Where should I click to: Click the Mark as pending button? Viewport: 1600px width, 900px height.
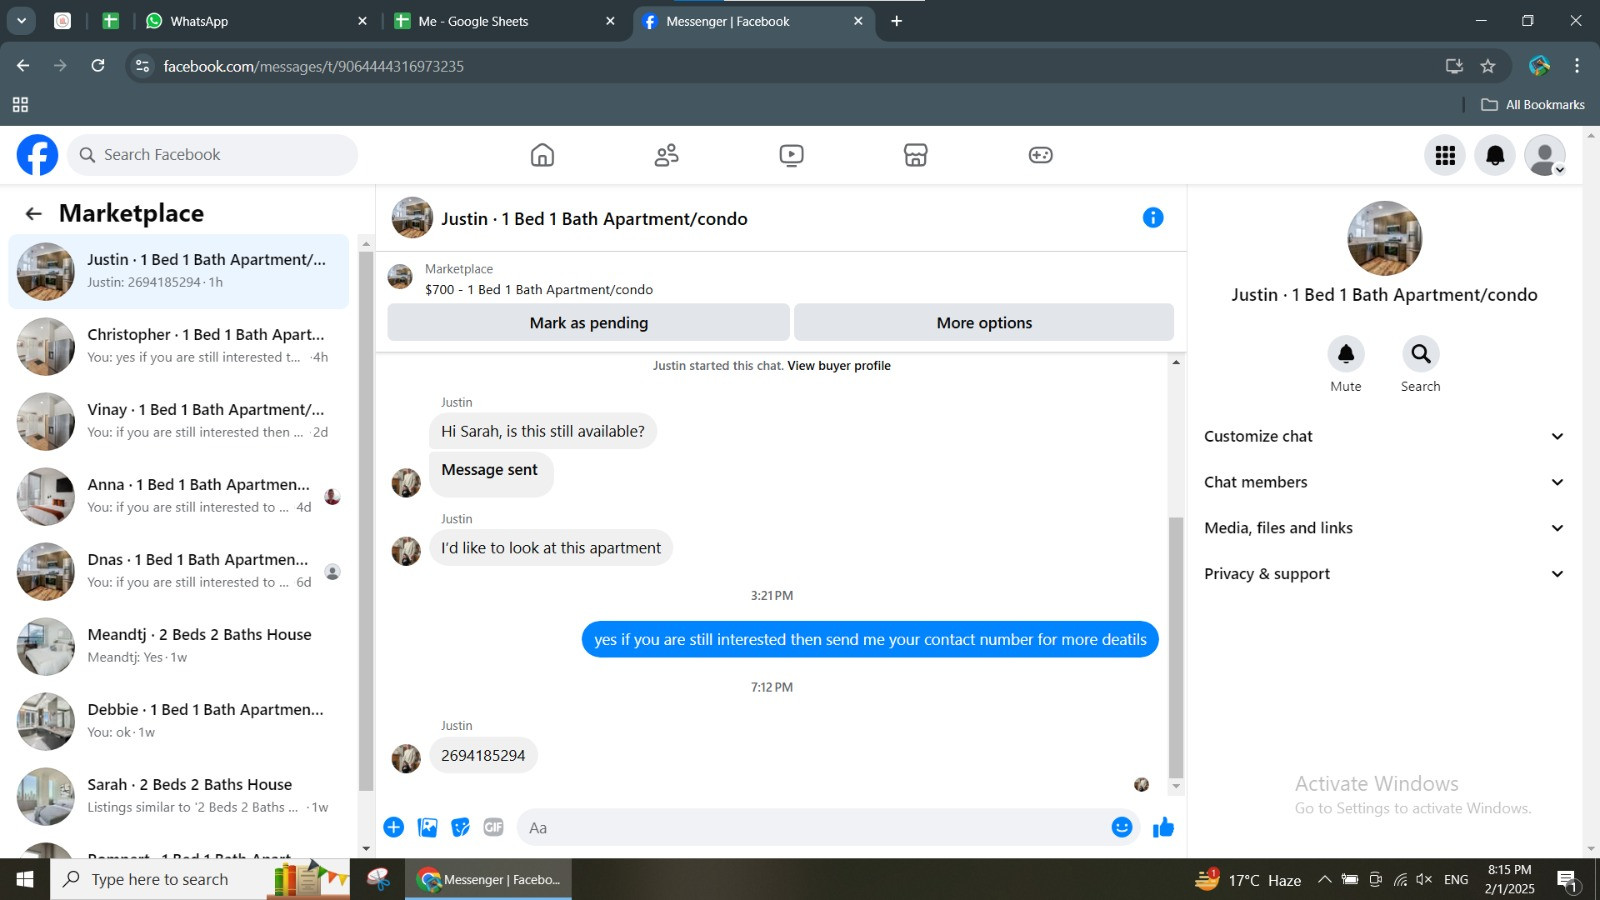[588, 323]
